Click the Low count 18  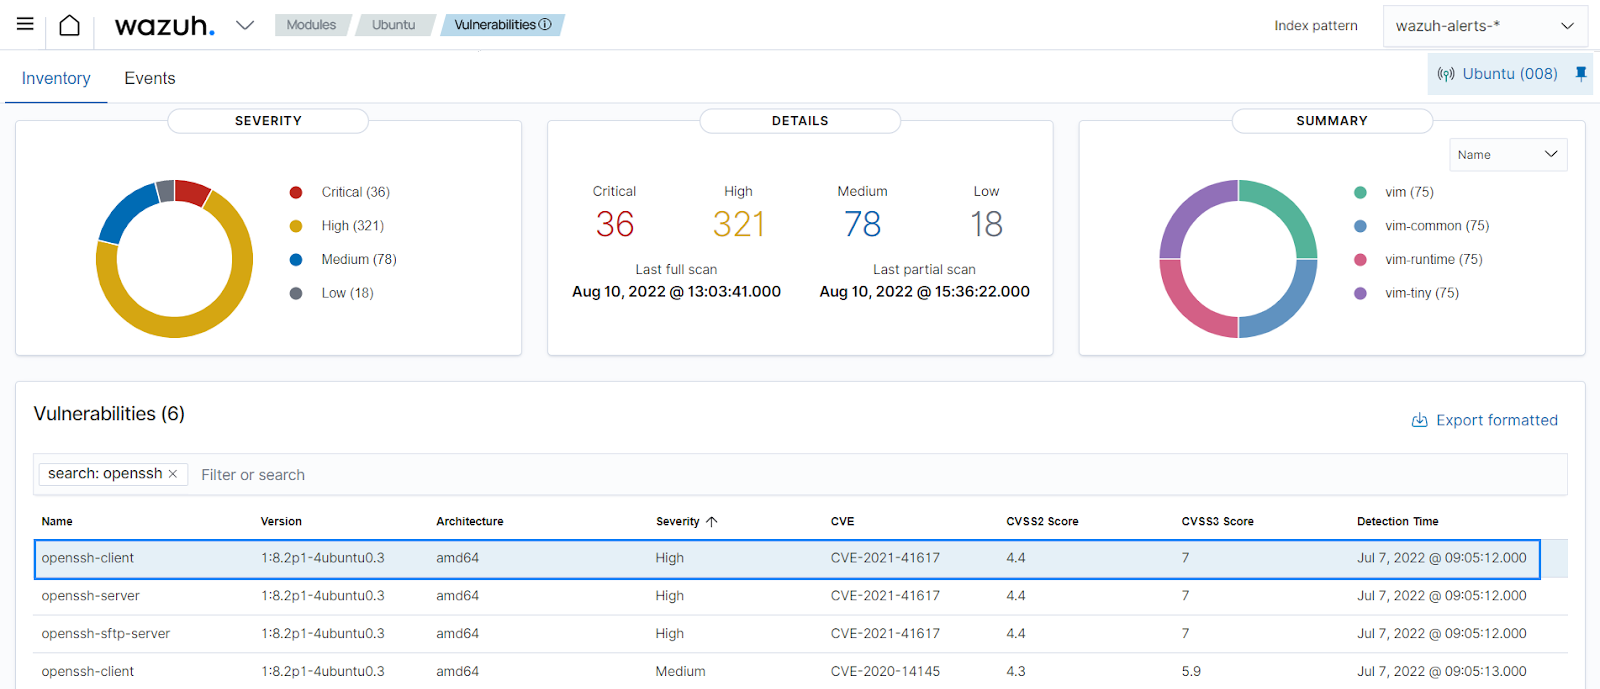pyautogui.click(x=986, y=224)
